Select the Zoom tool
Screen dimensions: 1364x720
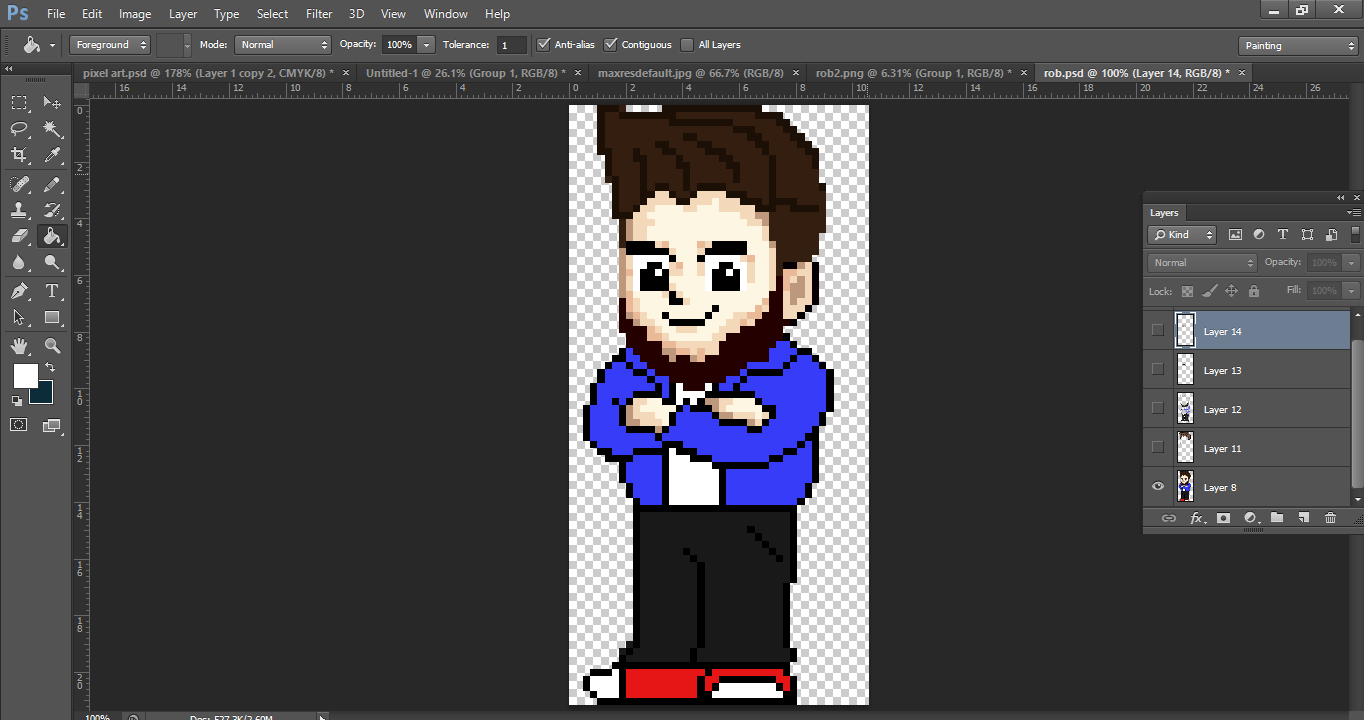[52, 346]
